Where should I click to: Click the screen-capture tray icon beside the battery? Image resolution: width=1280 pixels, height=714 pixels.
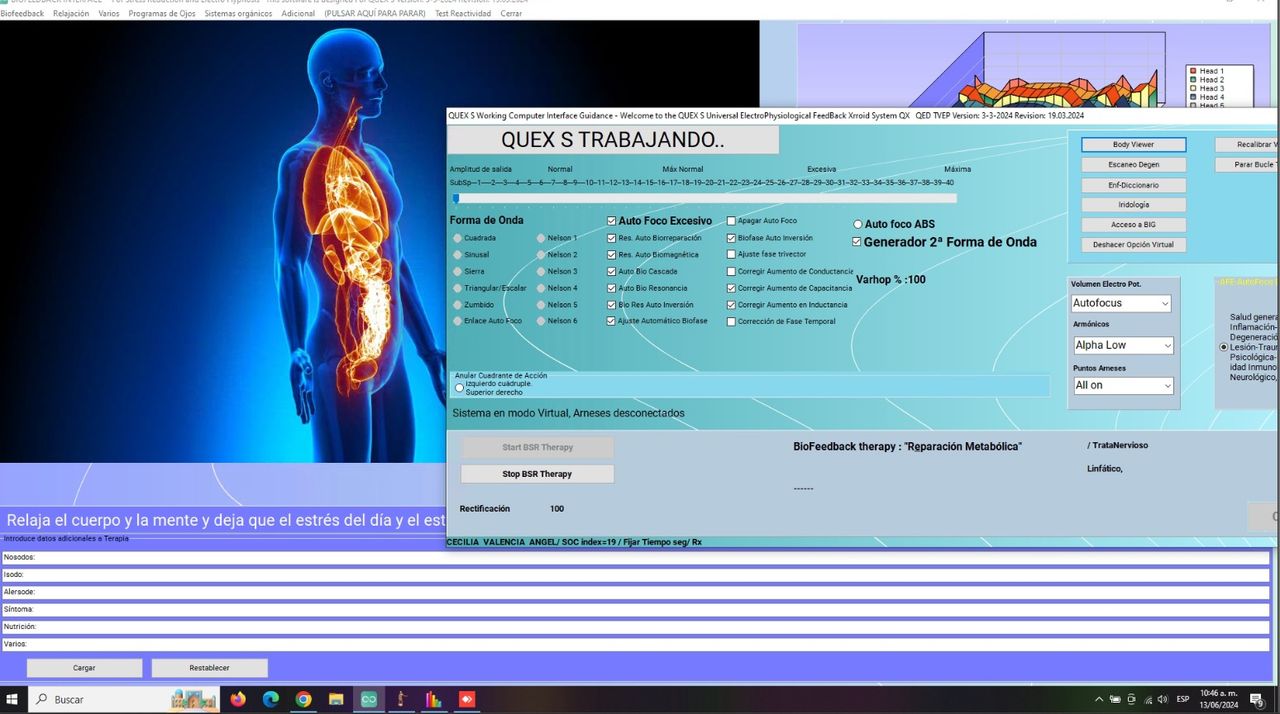click(x=1131, y=699)
